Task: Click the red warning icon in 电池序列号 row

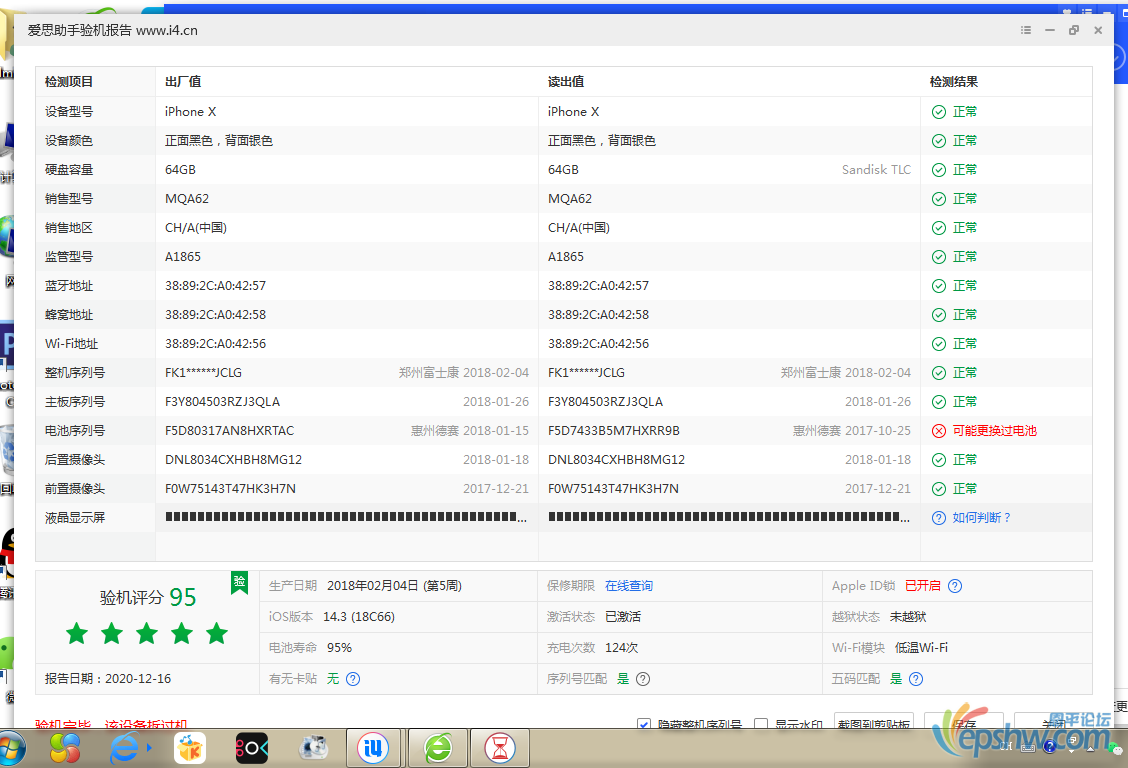Action: click(939, 431)
